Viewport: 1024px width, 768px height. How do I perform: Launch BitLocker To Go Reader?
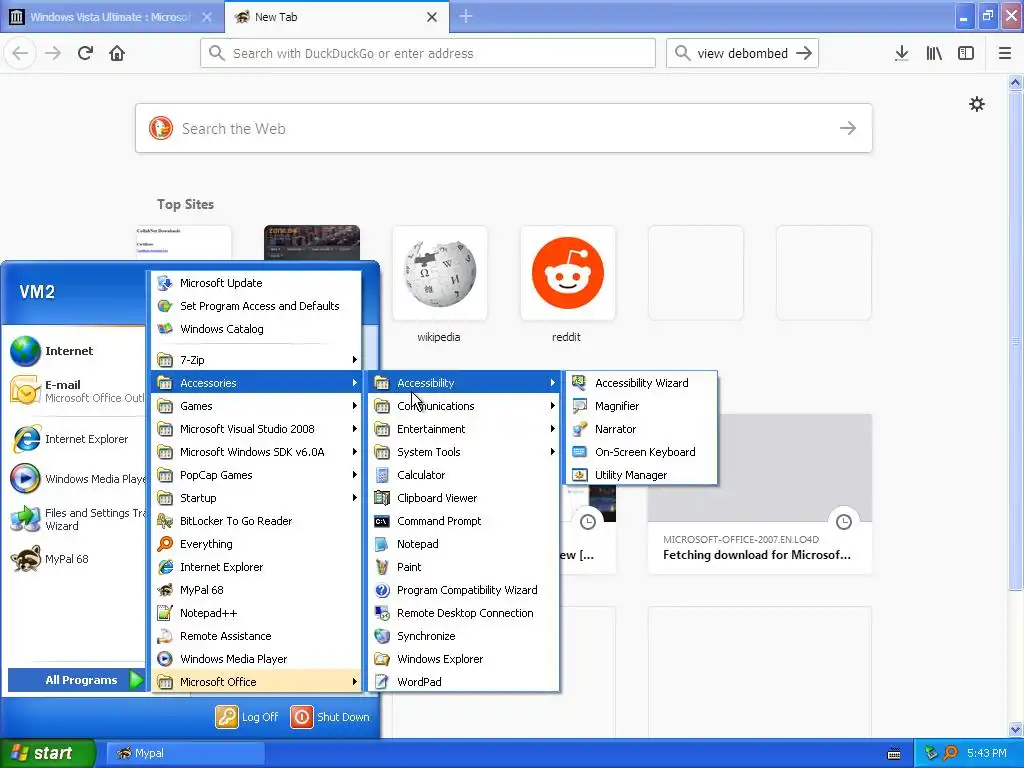coord(257,520)
